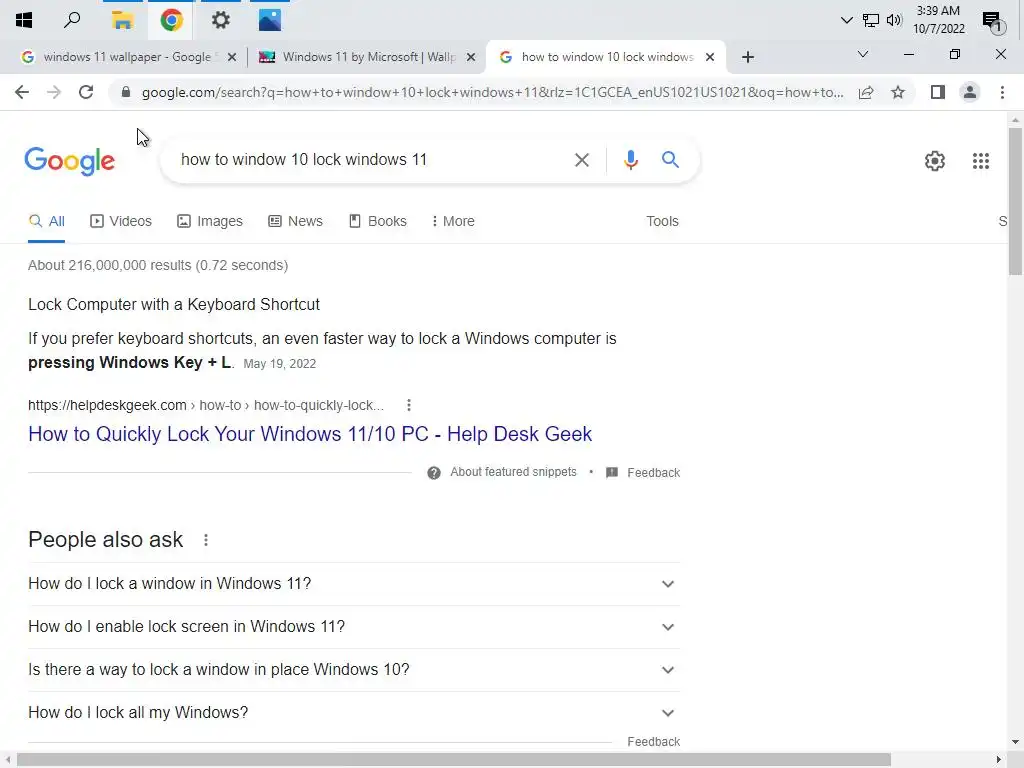Close the Windows 11 by Microsoft tab
Image resolution: width=1024 pixels, height=768 pixels.
pos(471,57)
